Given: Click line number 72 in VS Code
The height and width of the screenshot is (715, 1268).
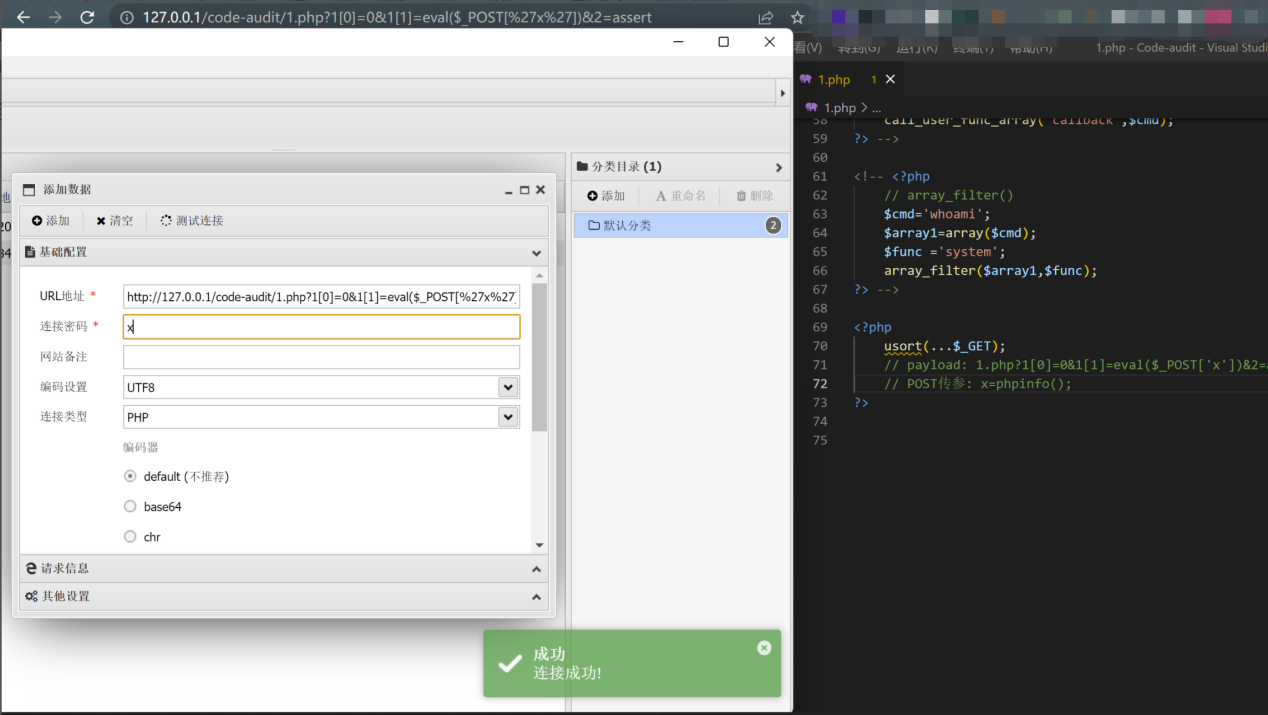Looking at the screenshot, I should tap(820, 384).
